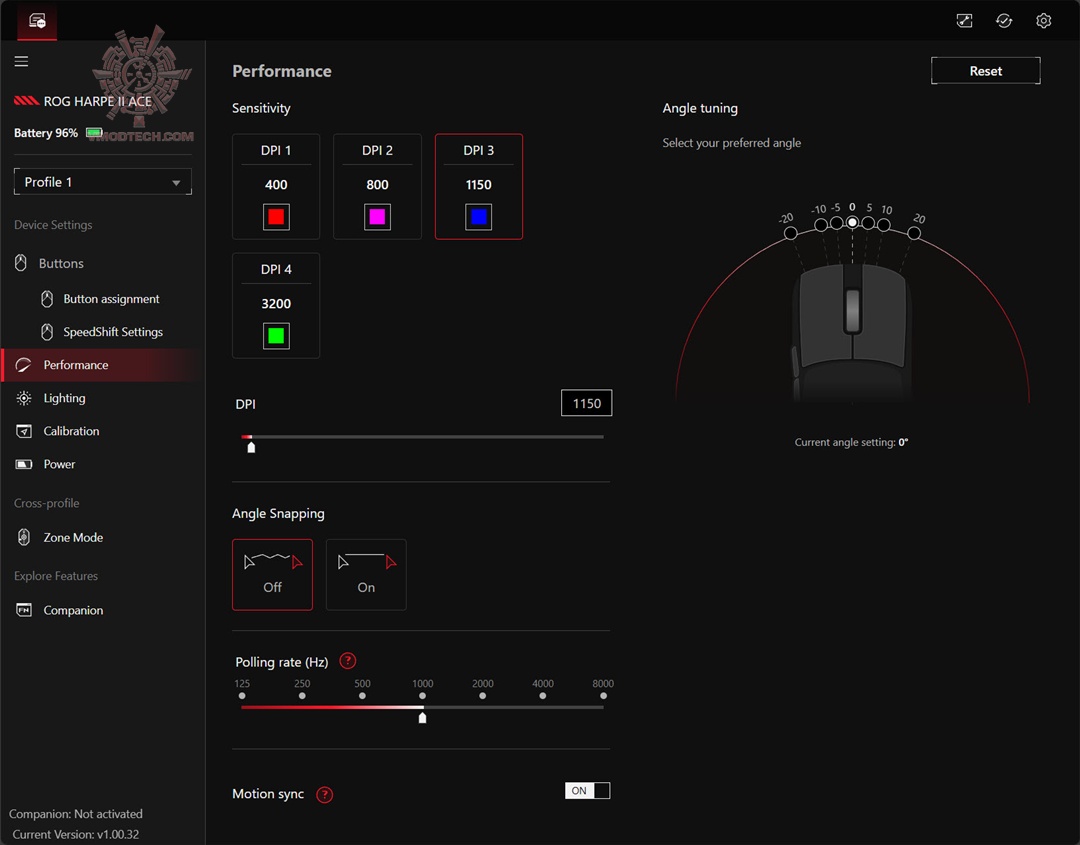Click the Performance gauge icon
This screenshot has width=1080, height=845.
point(23,364)
